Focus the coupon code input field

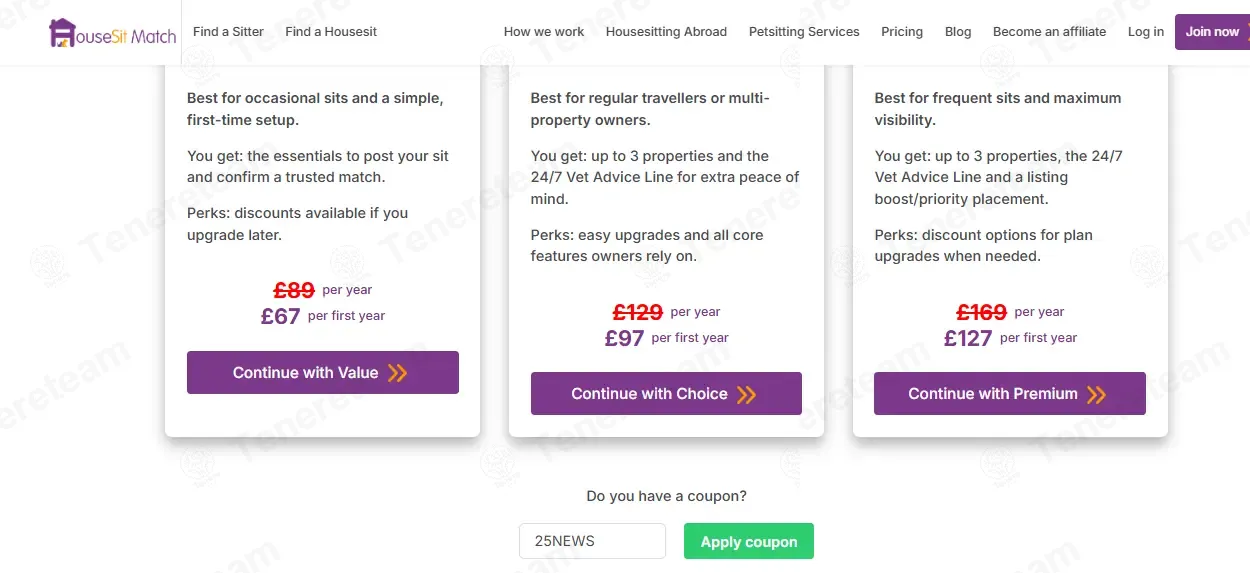pos(592,541)
